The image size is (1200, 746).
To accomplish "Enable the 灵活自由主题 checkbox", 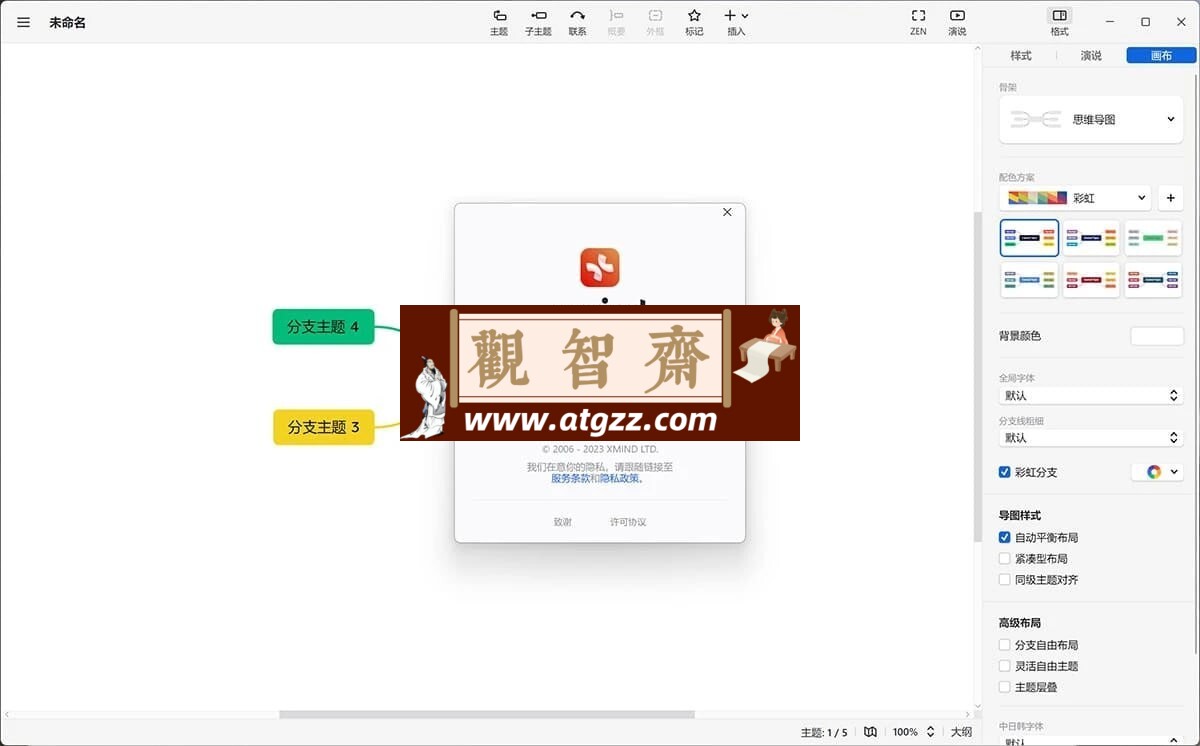I will click(1005, 666).
